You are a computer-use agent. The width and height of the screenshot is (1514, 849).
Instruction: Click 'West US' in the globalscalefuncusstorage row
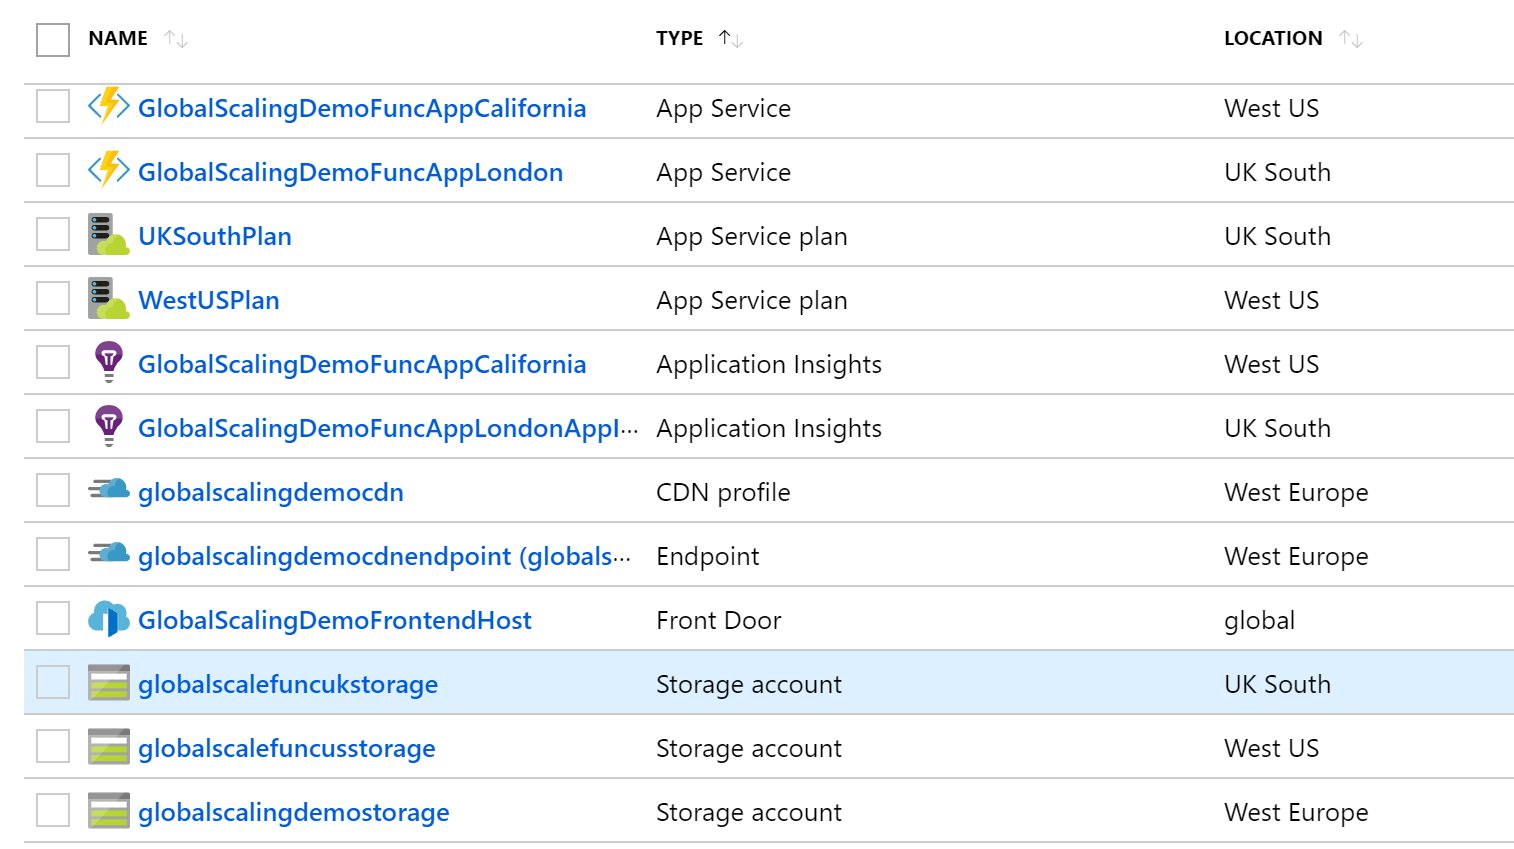pos(1272,748)
